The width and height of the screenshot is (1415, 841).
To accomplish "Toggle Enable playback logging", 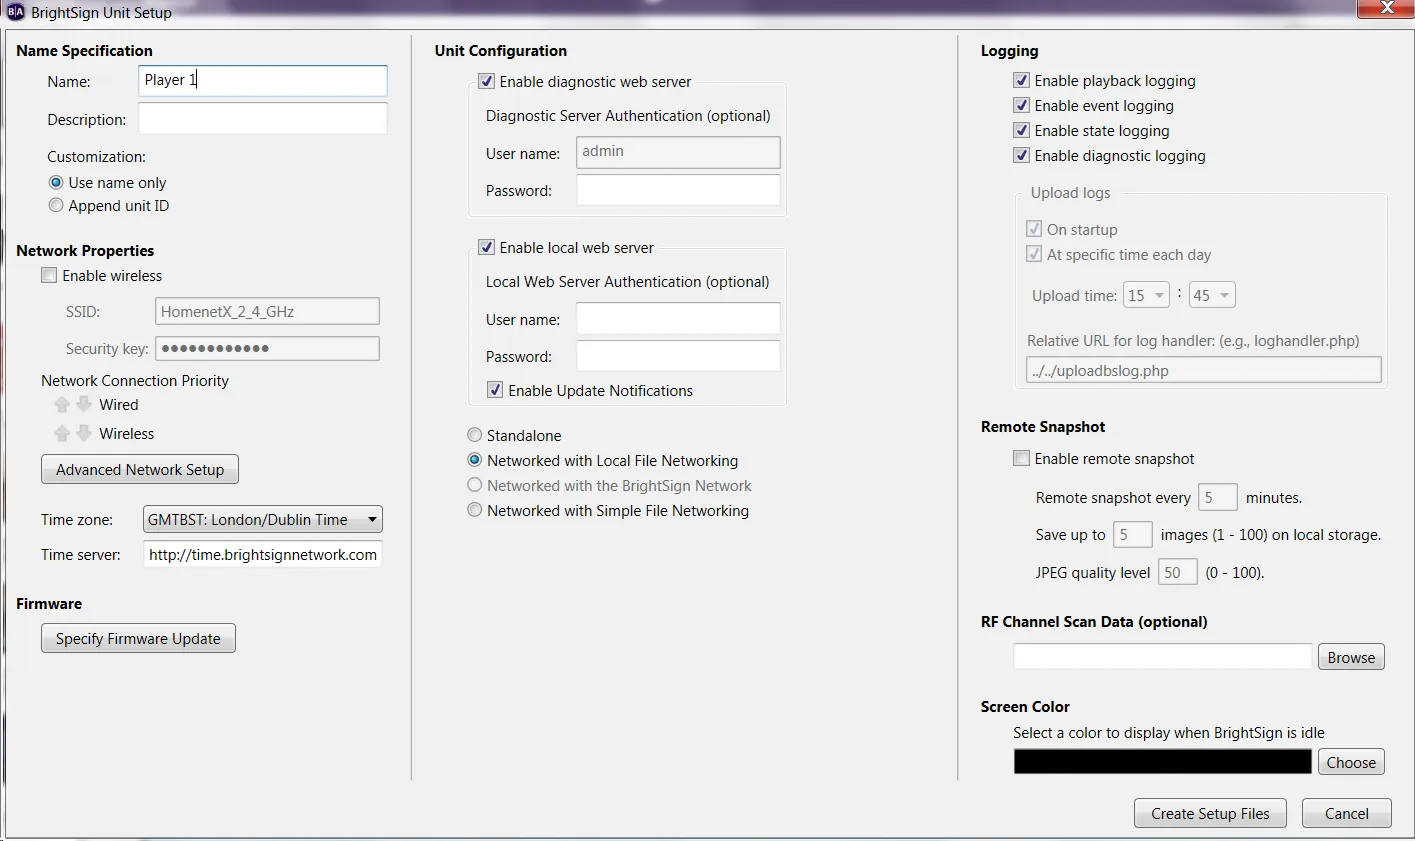I will (1022, 81).
